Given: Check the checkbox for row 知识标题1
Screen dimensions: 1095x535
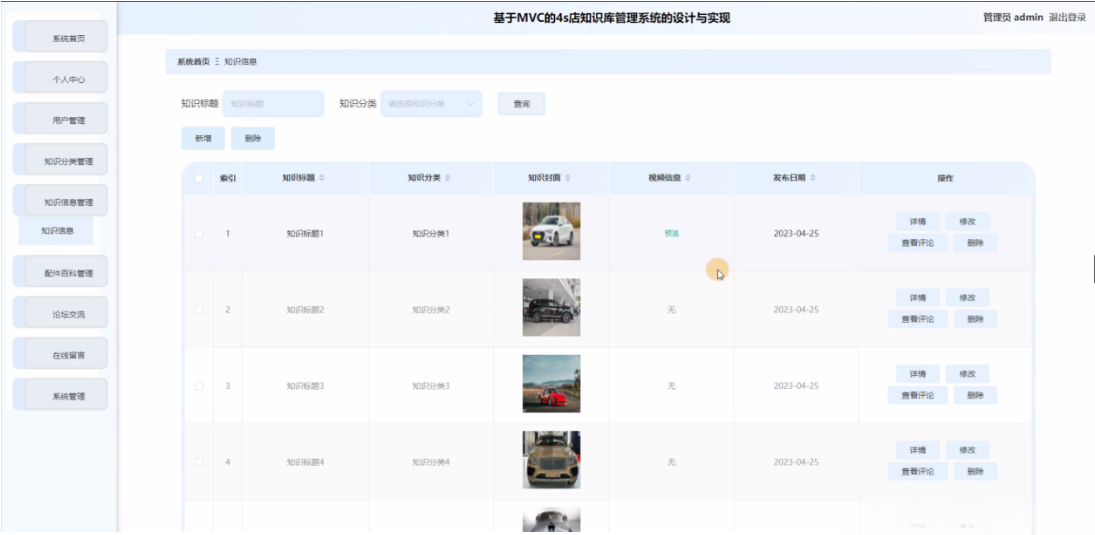Looking at the screenshot, I should [x=199, y=233].
